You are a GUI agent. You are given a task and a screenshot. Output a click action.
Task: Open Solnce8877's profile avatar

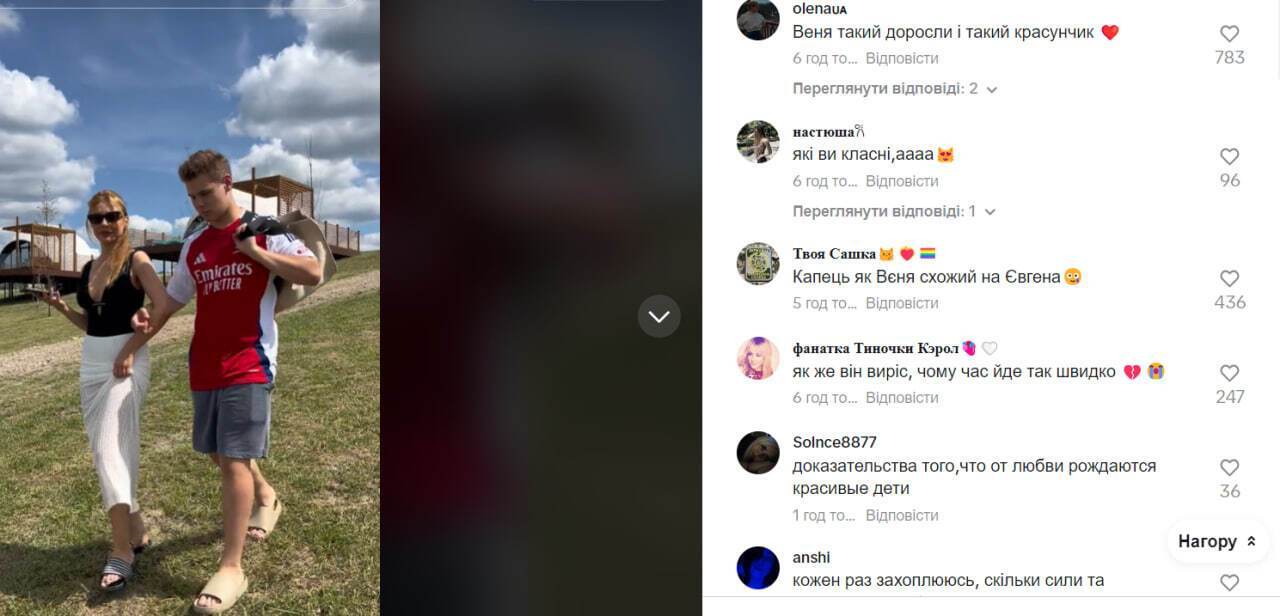[758, 453]
